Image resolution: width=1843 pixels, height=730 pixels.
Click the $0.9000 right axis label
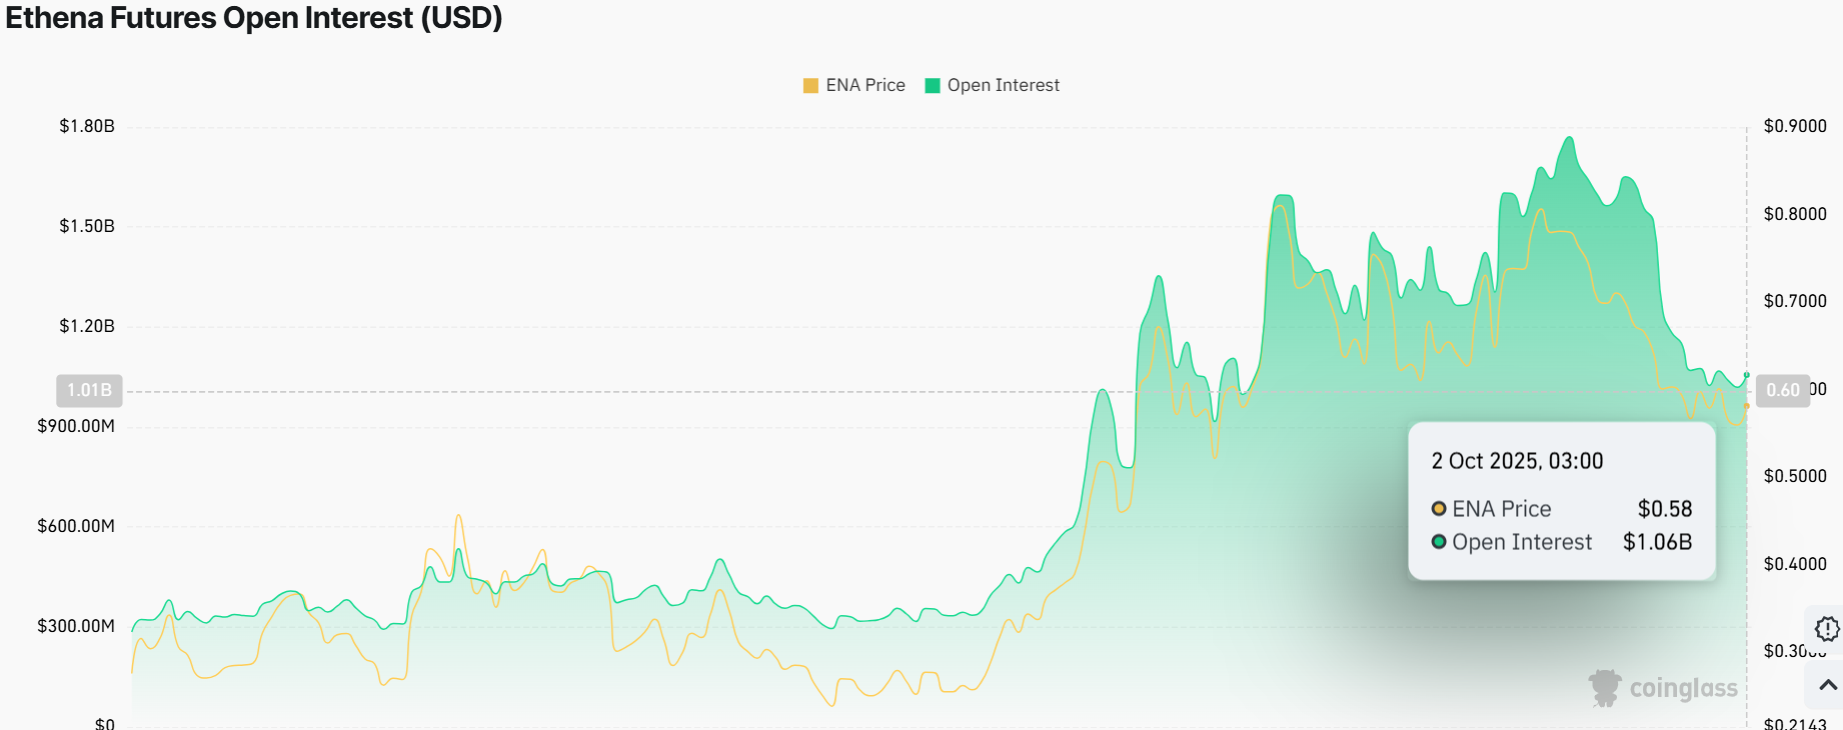(1795, 126)
